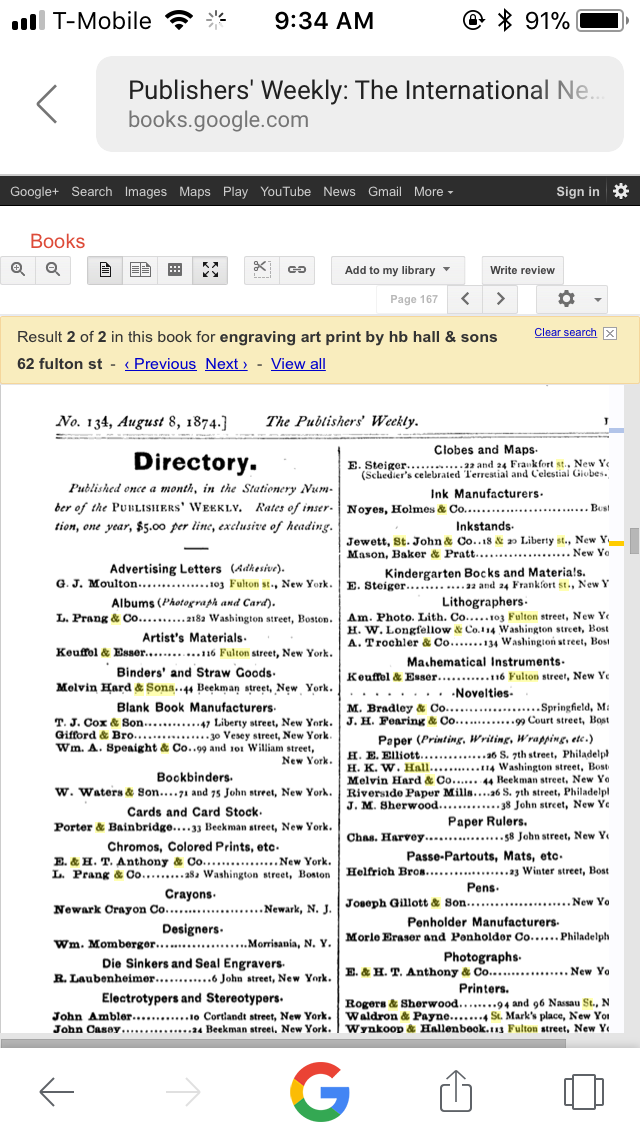Open Gmail from the Google bar
The height and width of the screenshot is (1136, 640).
tap(384, 191)
